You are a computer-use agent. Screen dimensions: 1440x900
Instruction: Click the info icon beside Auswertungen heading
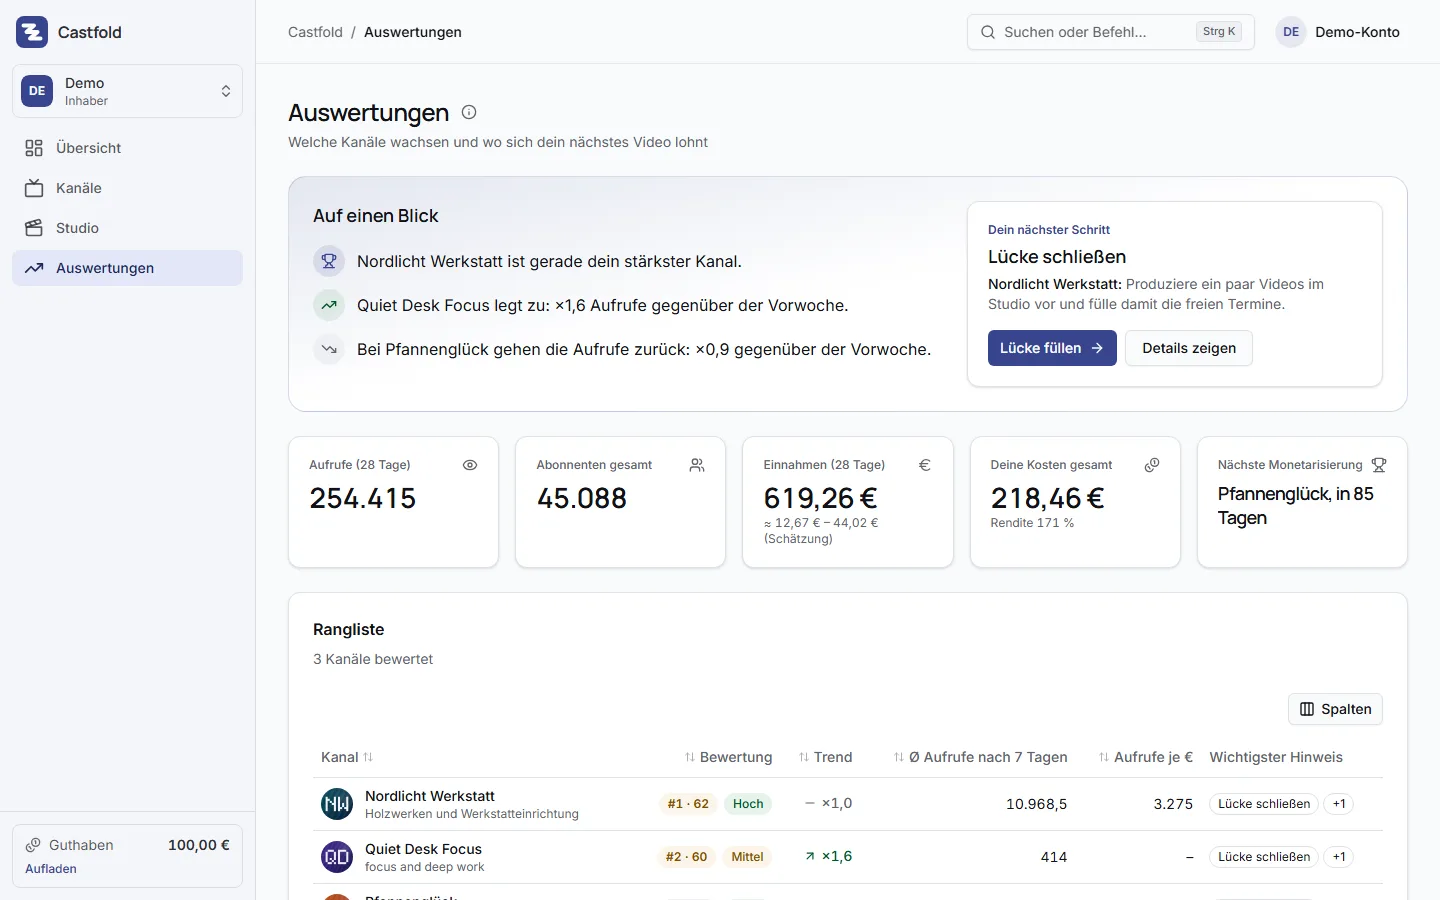pyautogui.click(x=469, y=112)
